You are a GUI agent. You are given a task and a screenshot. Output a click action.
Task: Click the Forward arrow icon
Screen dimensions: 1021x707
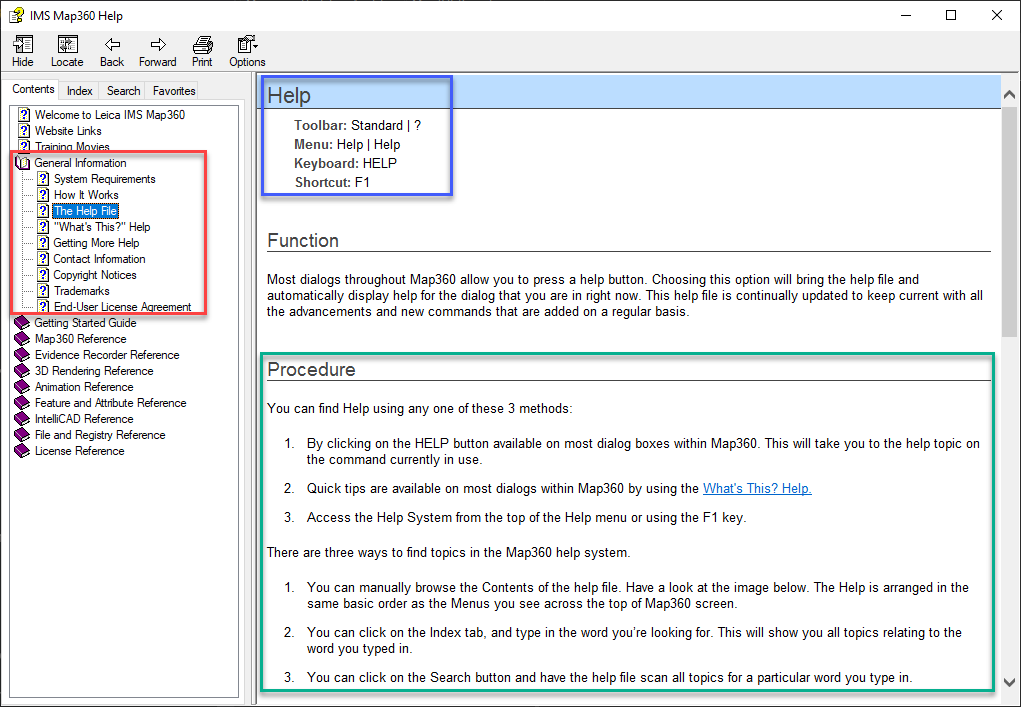(x=157, y=45)
